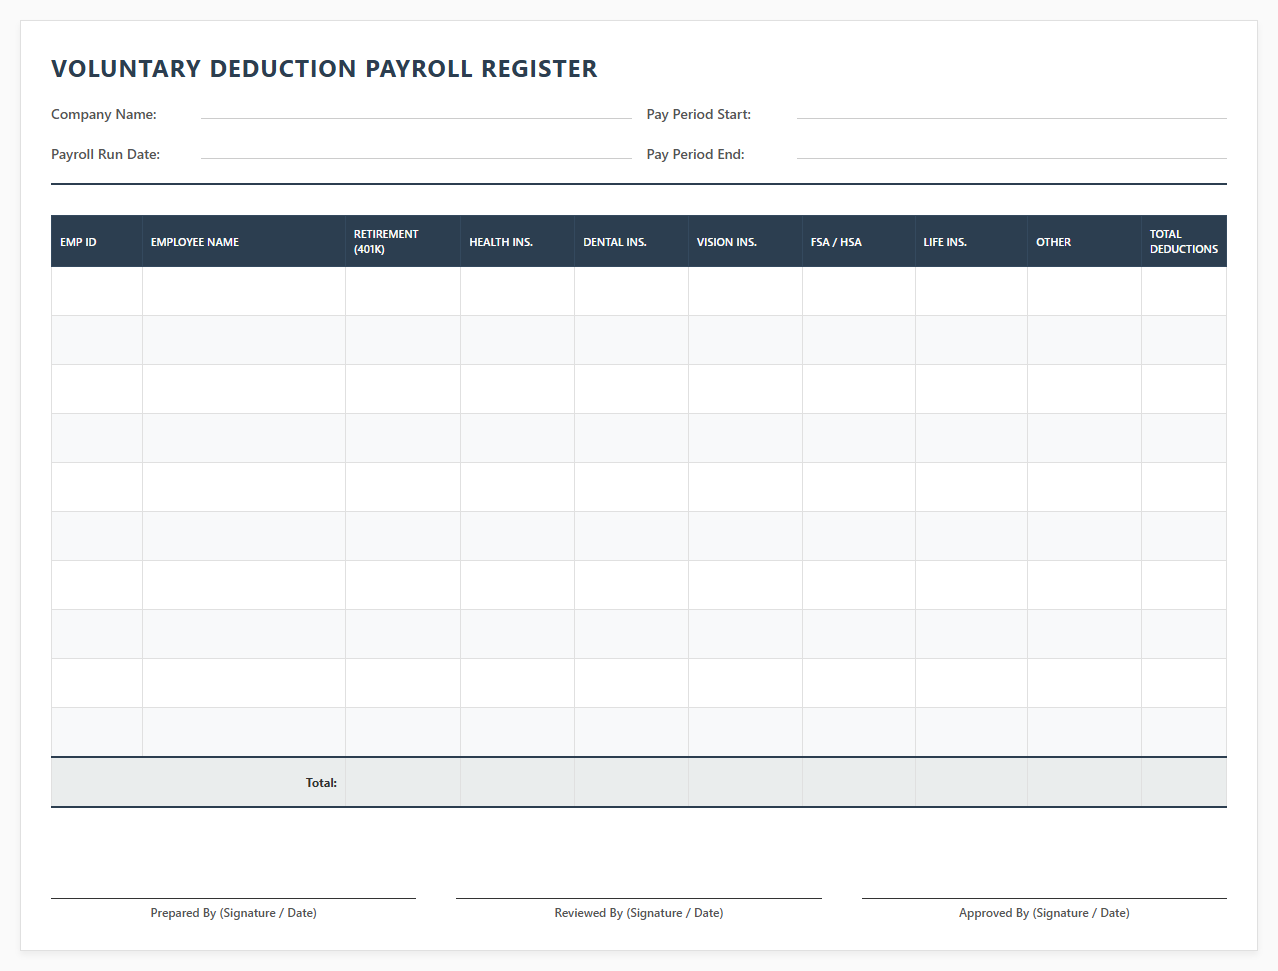Click the Total row cell under Health Ins.

(x=518, y=782)
